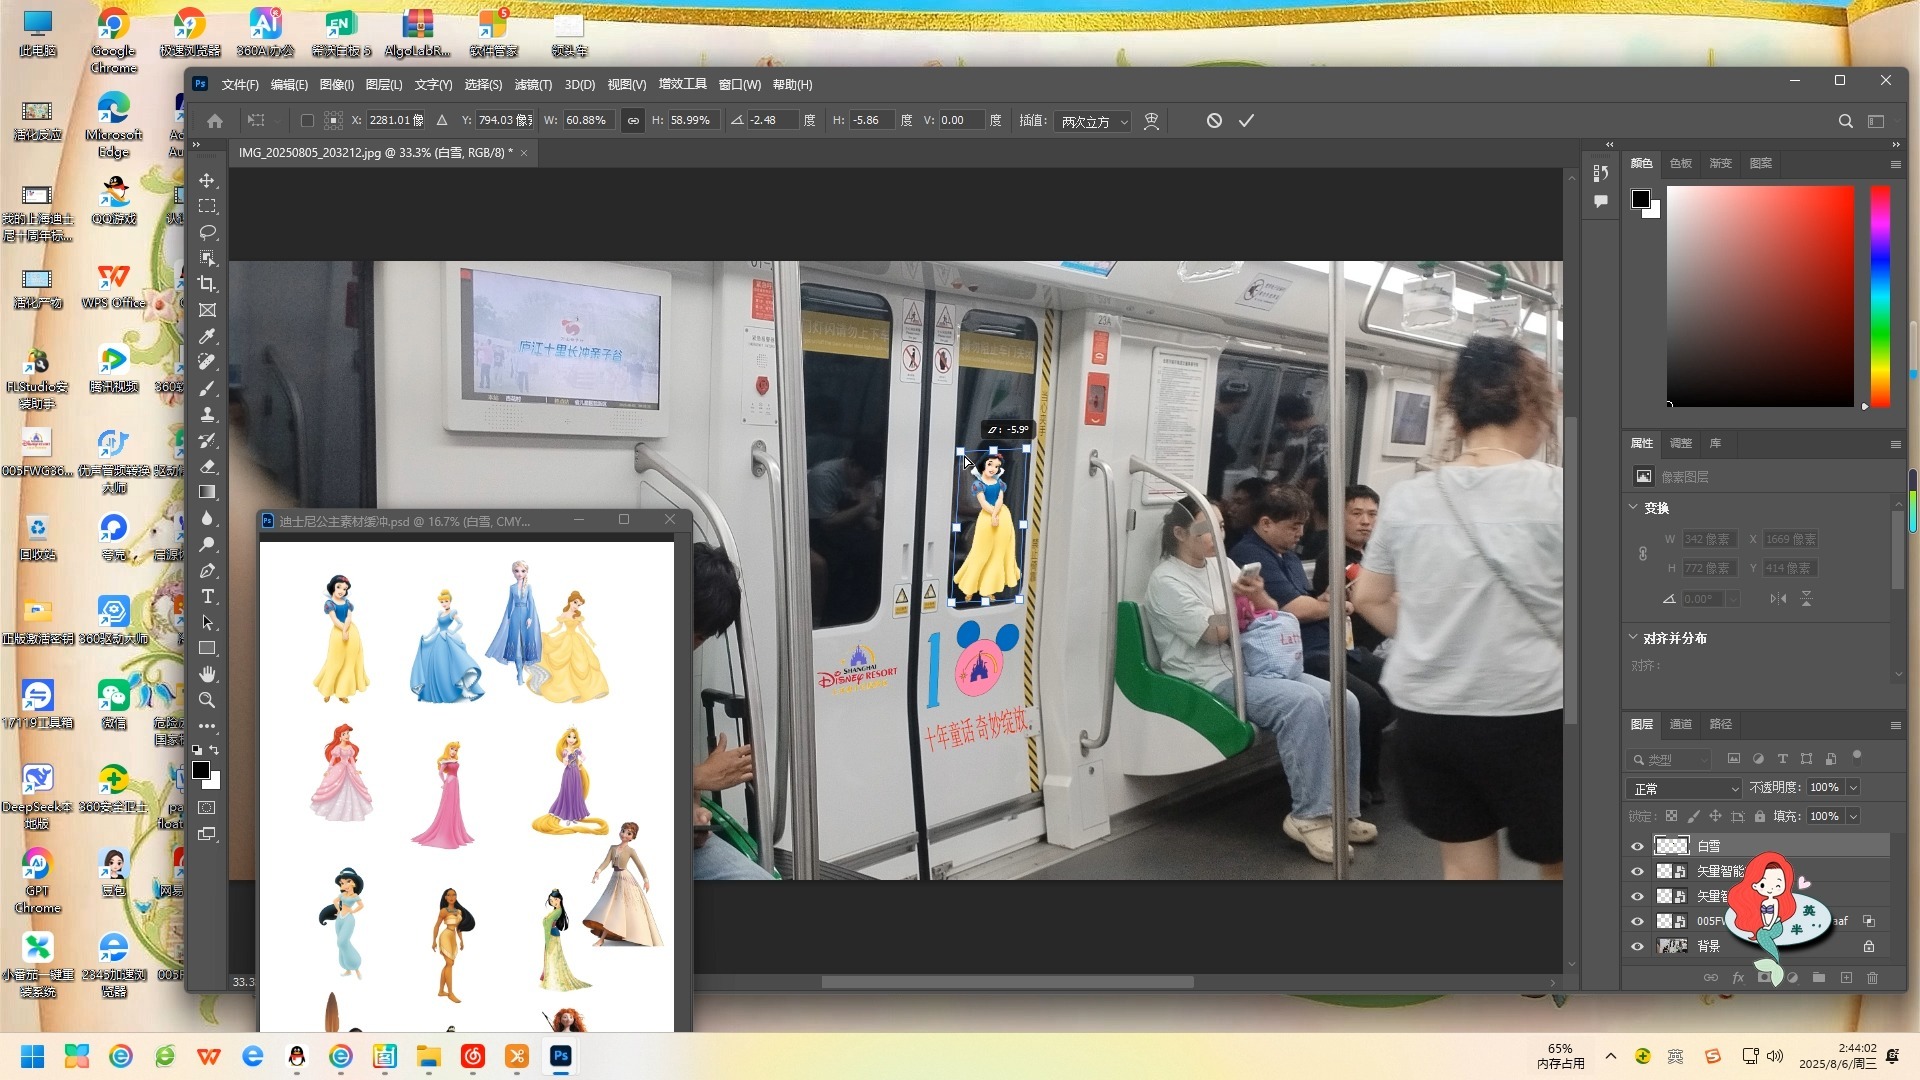Delete layer using trash icon
1920x1080 pixels.
pyautogui.click(x=1873, y=977)
